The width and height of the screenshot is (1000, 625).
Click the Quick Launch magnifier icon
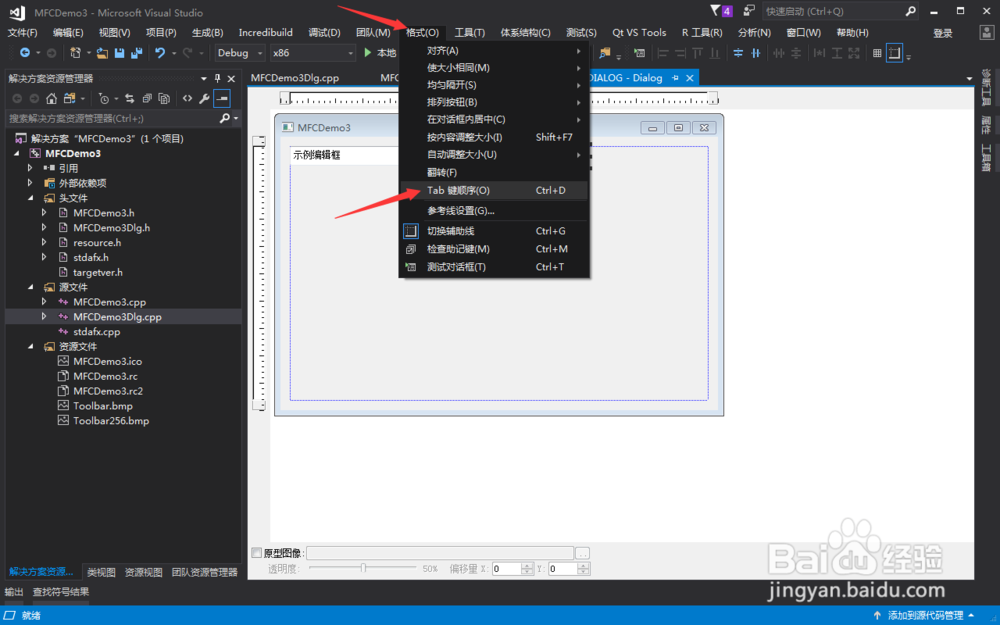pos(910,11)
